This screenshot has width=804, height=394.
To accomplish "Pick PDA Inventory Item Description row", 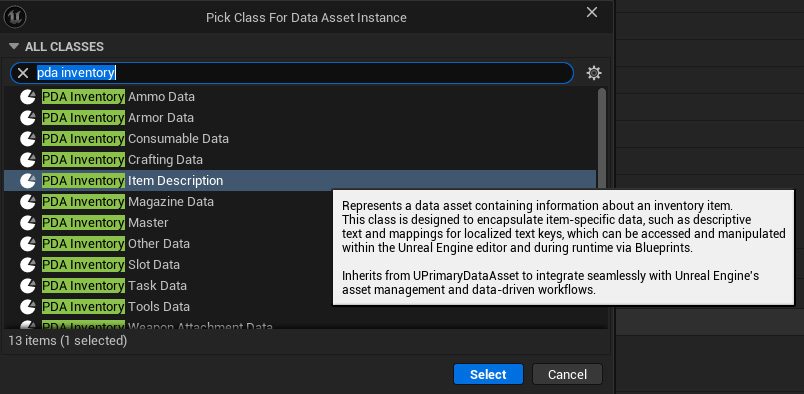I will [x=300, y=181].
